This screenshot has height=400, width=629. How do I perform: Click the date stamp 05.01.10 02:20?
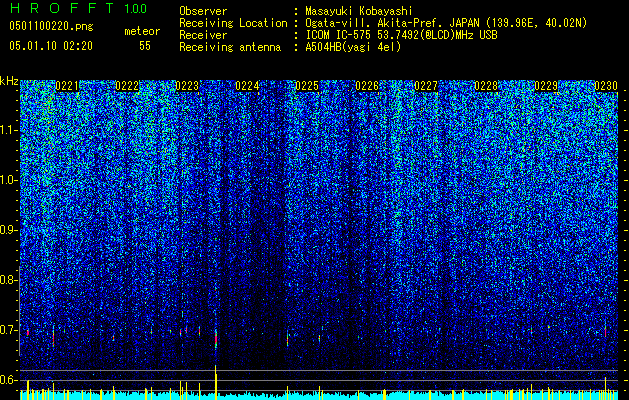coord(51,46)
